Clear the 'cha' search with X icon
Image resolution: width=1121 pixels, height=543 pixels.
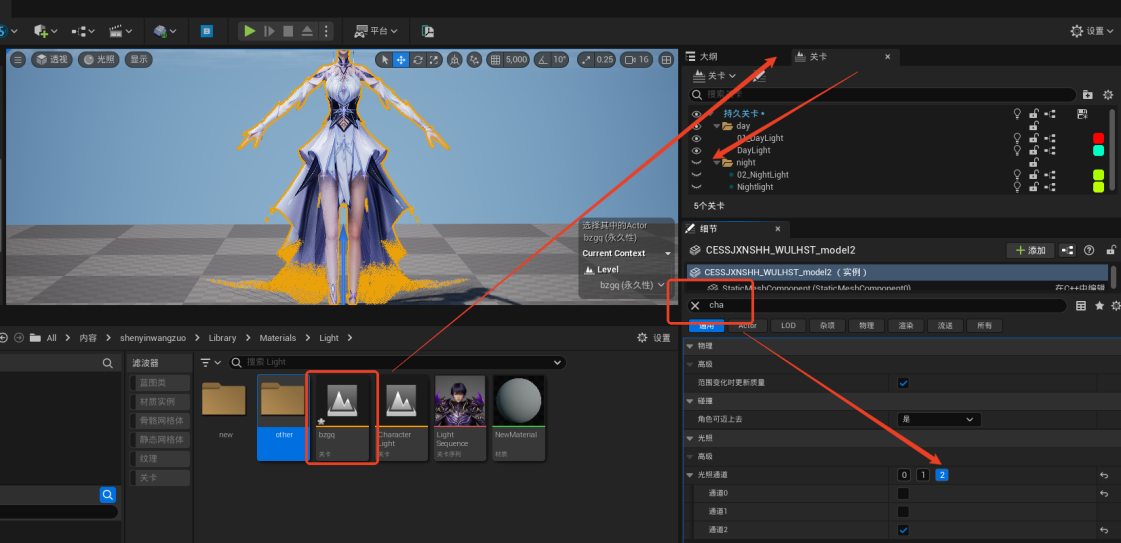click(695, 305)
